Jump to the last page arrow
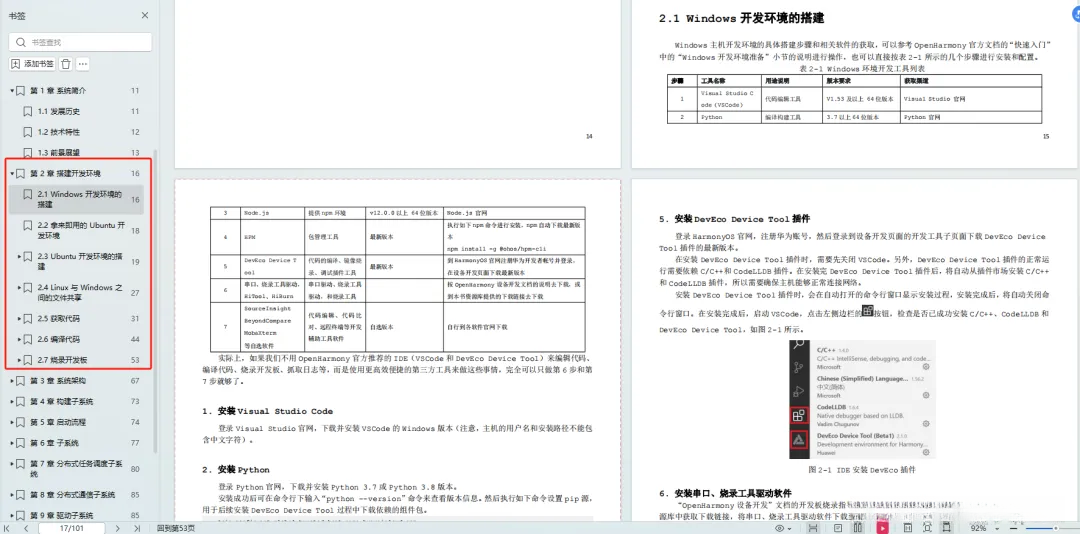The image size is (1080, 534). 136,528
